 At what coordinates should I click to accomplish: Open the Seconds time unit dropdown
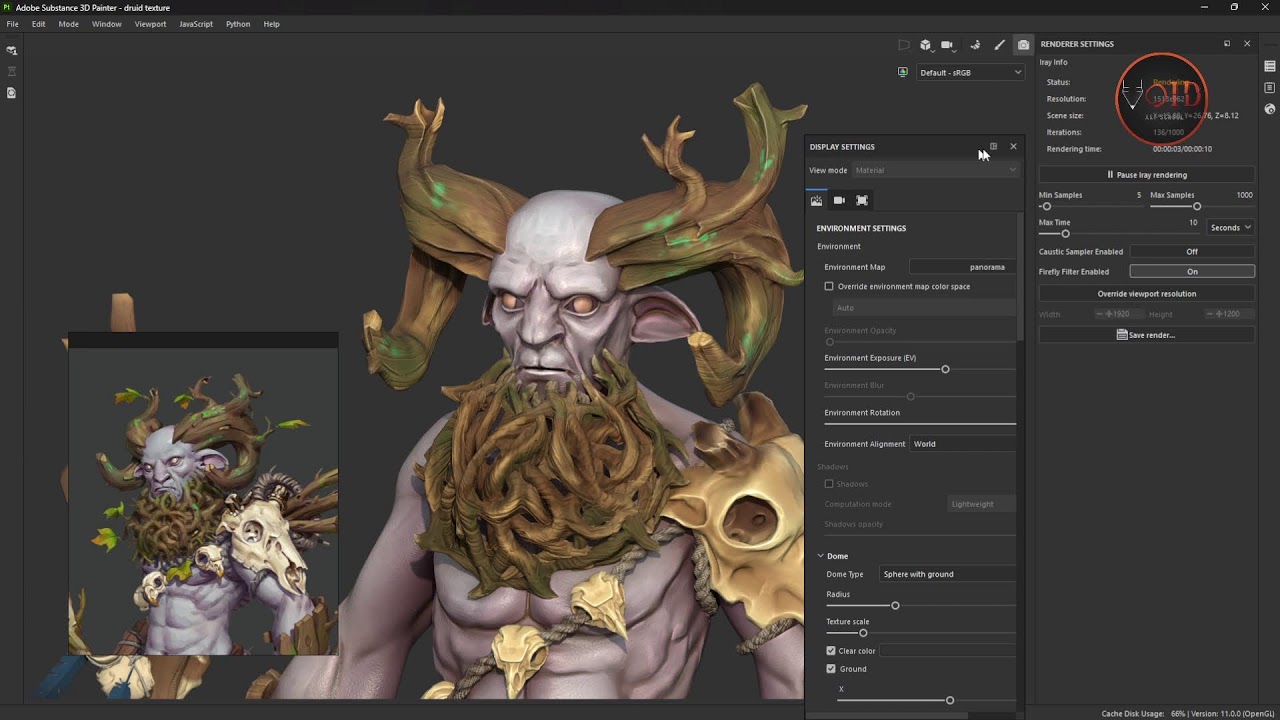click(1231, 228)
